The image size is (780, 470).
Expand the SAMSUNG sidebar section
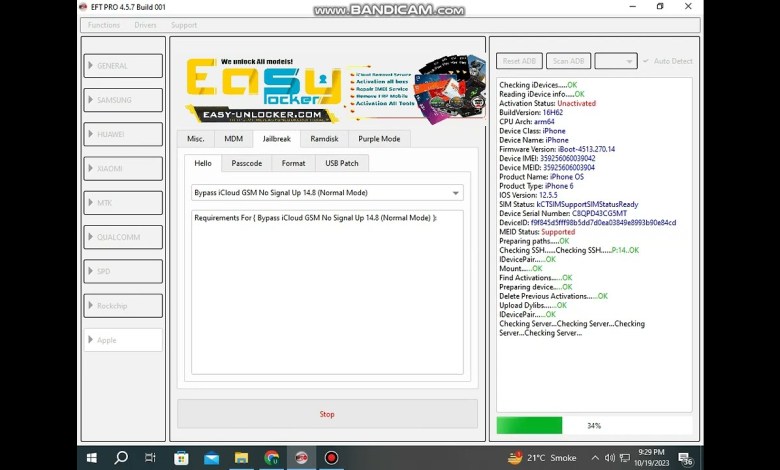click(123, 100)
